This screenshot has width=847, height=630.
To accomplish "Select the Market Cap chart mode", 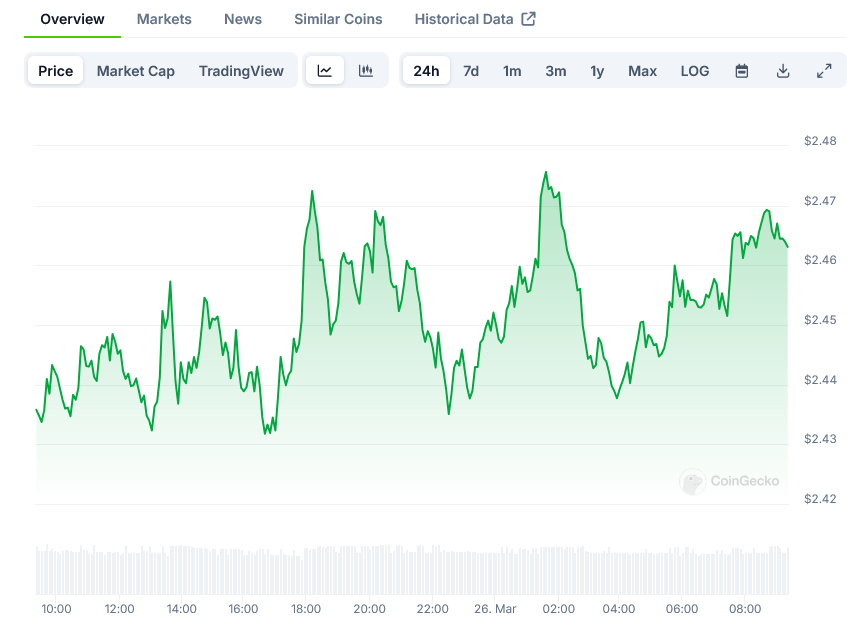I will 136,71.
